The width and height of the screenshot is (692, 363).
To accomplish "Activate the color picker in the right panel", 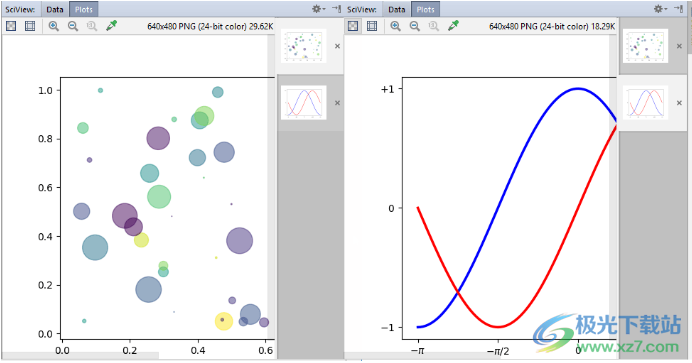I will coord(453,26).
